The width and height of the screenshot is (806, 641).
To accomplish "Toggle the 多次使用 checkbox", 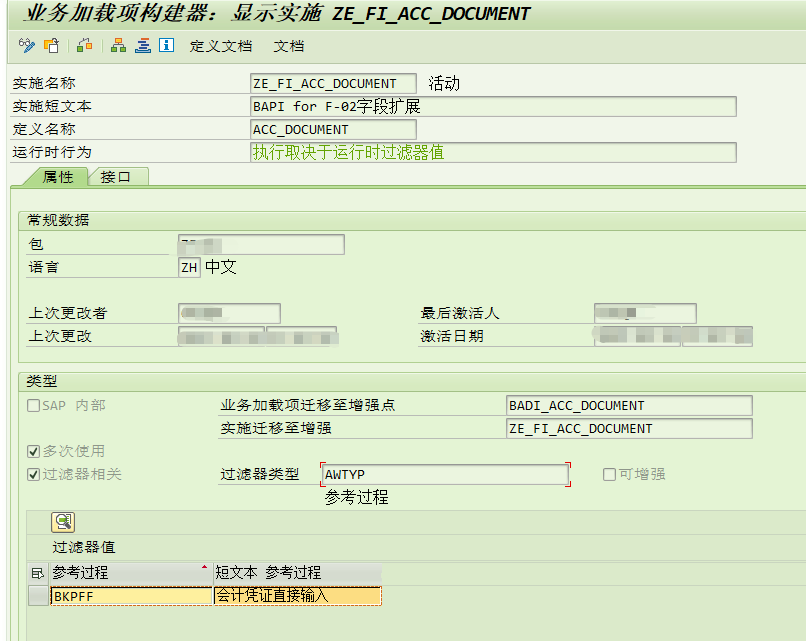I will click(x=33, y=450).
